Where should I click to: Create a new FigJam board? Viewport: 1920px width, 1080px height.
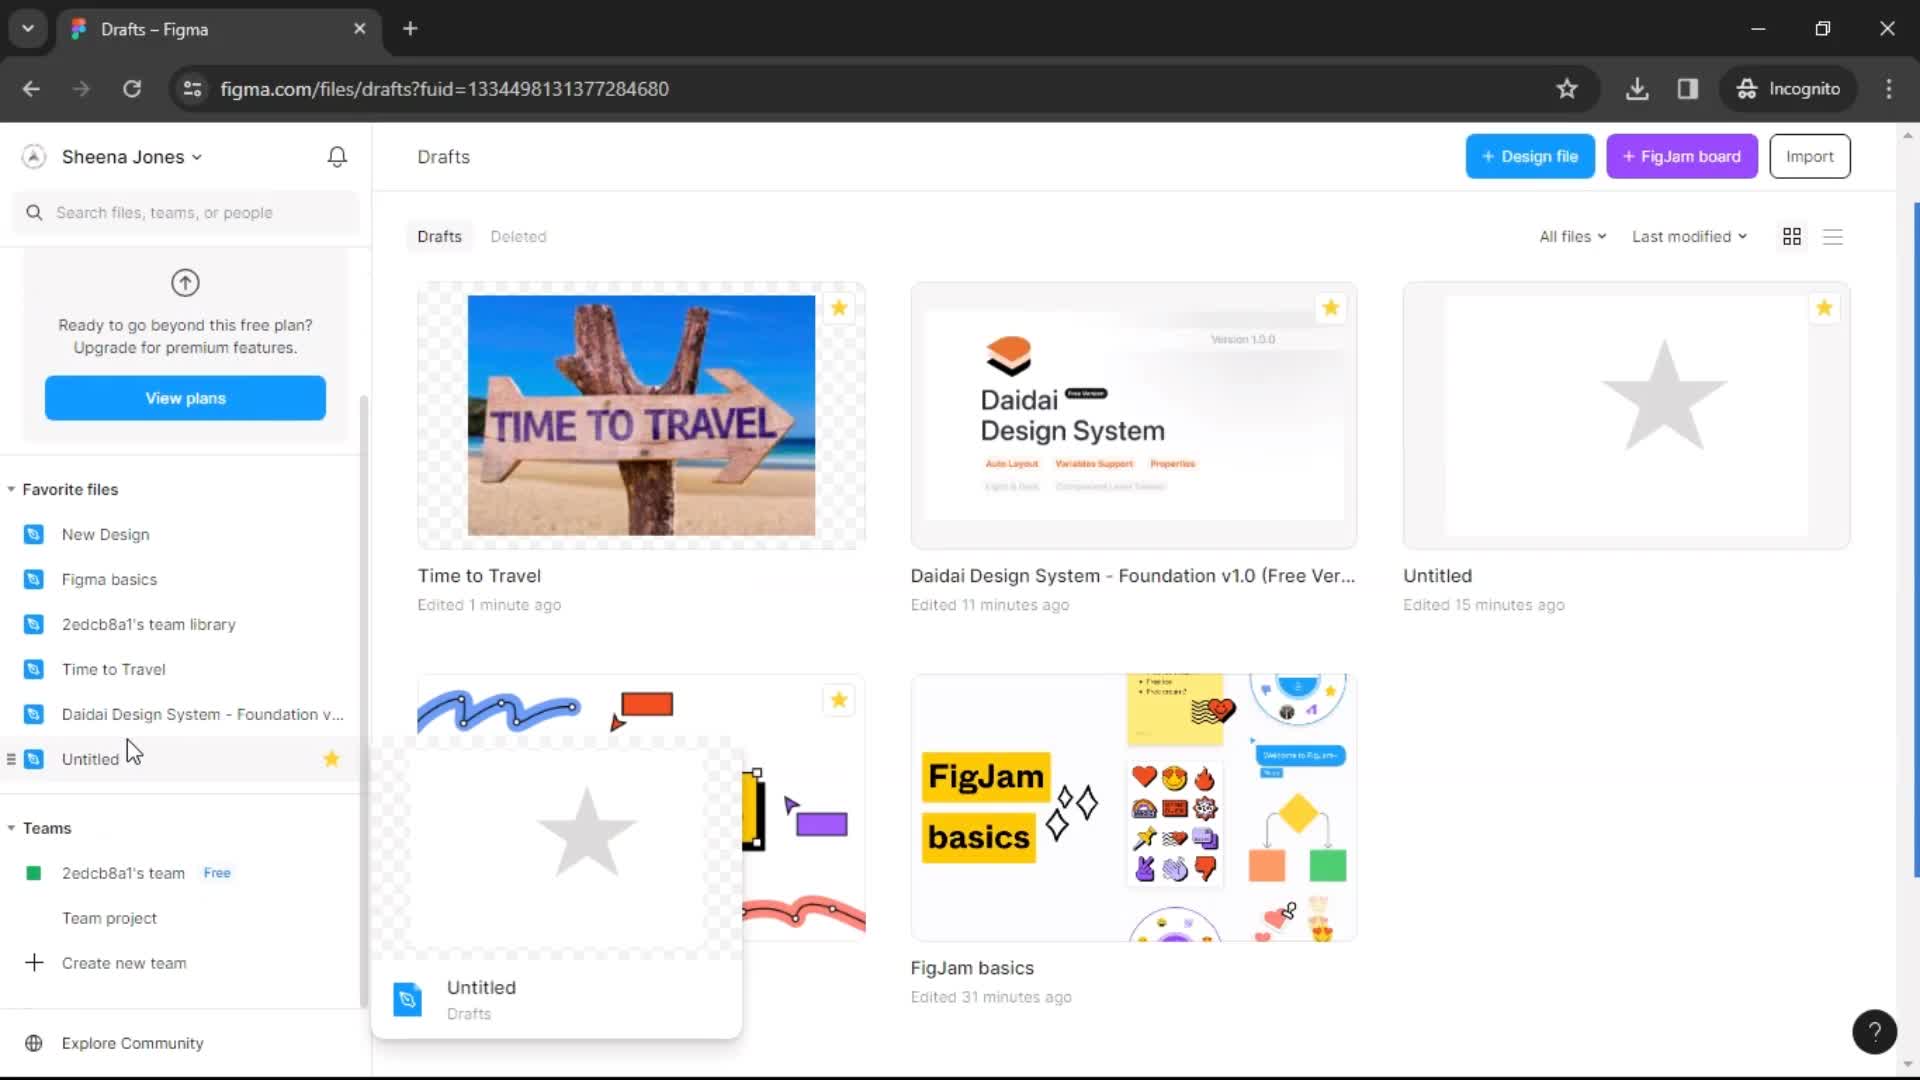[x=1682, y=157]
